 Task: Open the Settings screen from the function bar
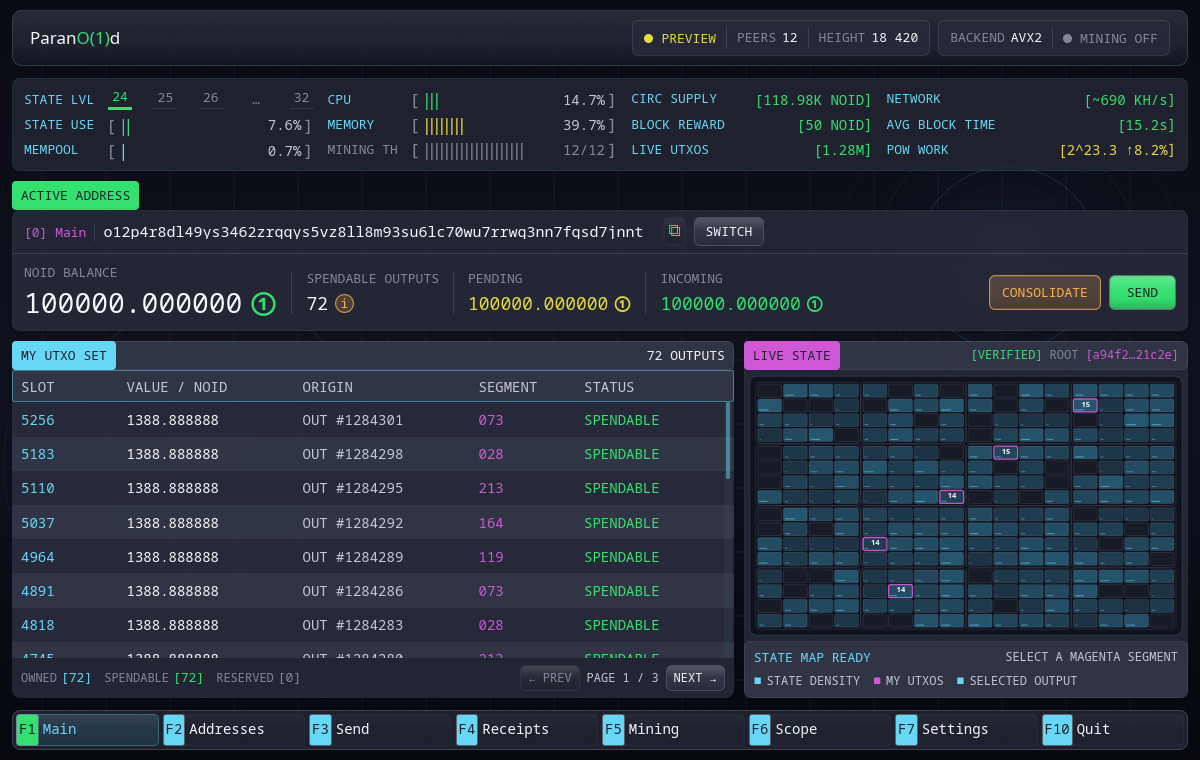coord(964,729)
